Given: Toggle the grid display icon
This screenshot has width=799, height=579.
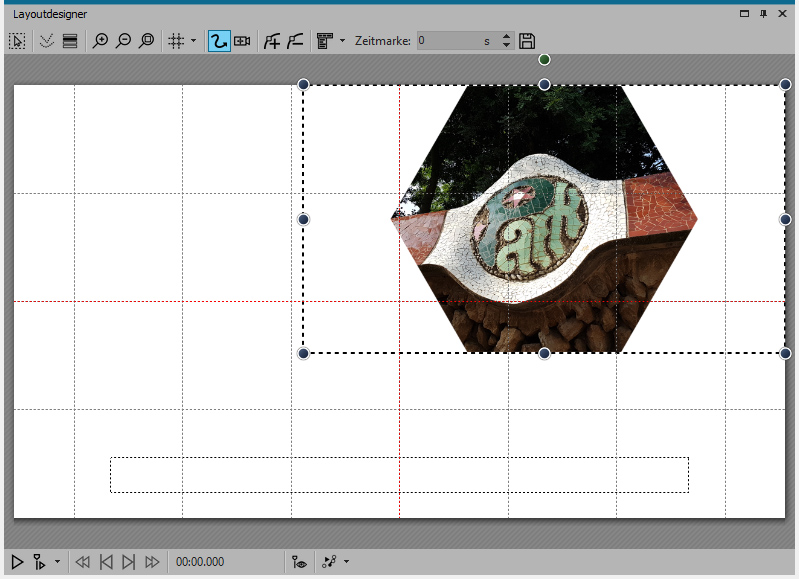Looking at the screenshot, I should [176, 41].
